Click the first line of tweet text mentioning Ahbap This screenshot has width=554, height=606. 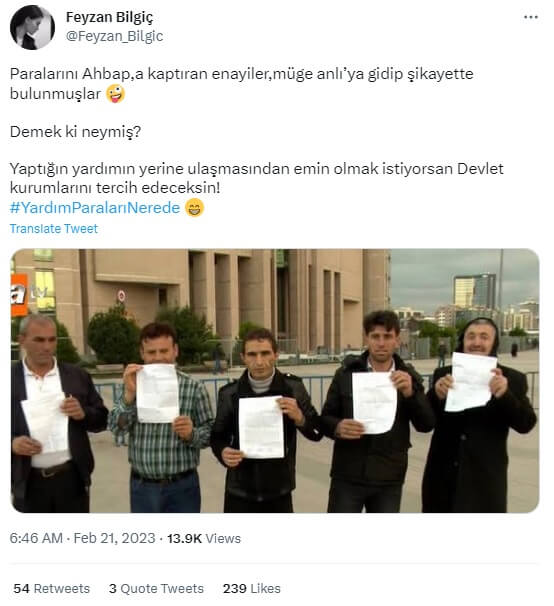click(242, 73)
